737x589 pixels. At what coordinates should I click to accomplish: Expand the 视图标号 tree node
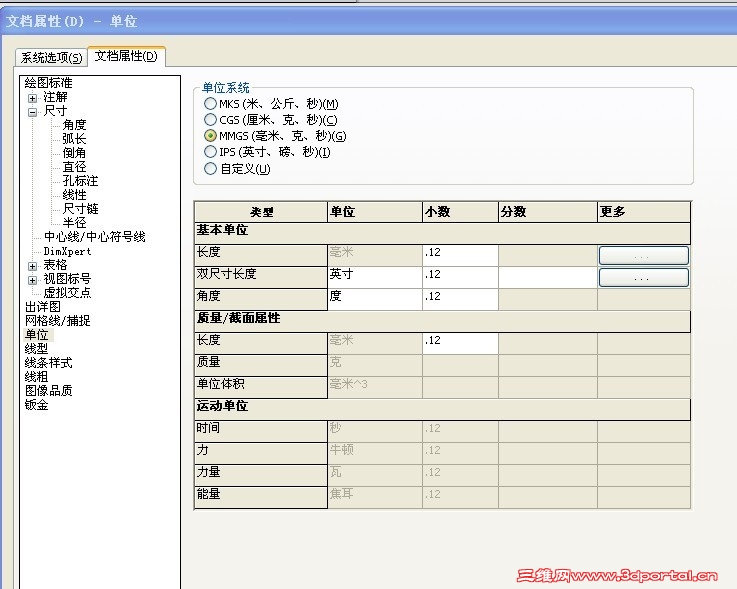[x=32, y=280]
